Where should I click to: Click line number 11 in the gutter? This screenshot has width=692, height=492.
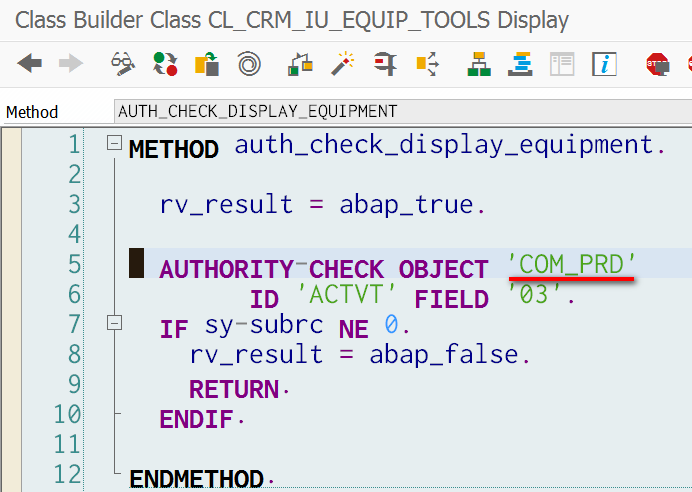[x=68, y=445]
